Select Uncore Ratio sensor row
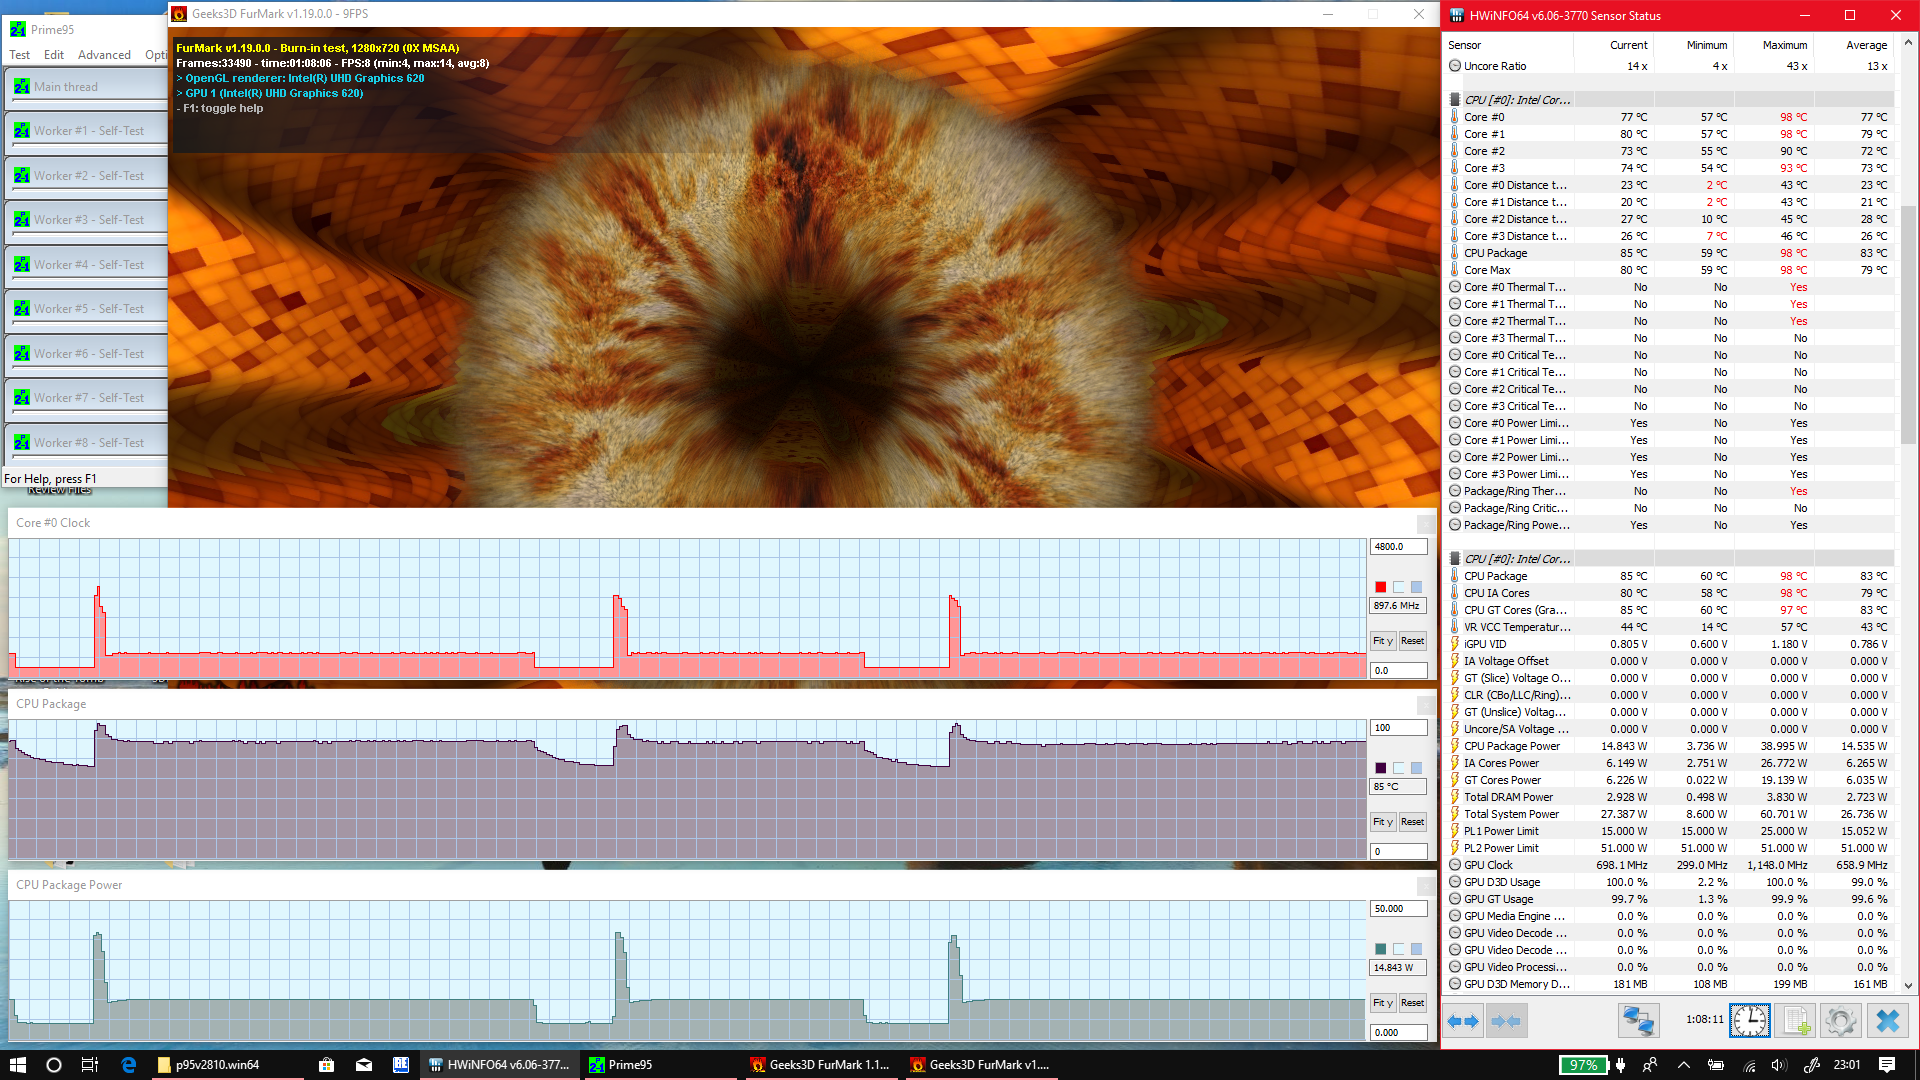The width and height of the screenshot is (1920, 1080). click(x=1669, y=66)
